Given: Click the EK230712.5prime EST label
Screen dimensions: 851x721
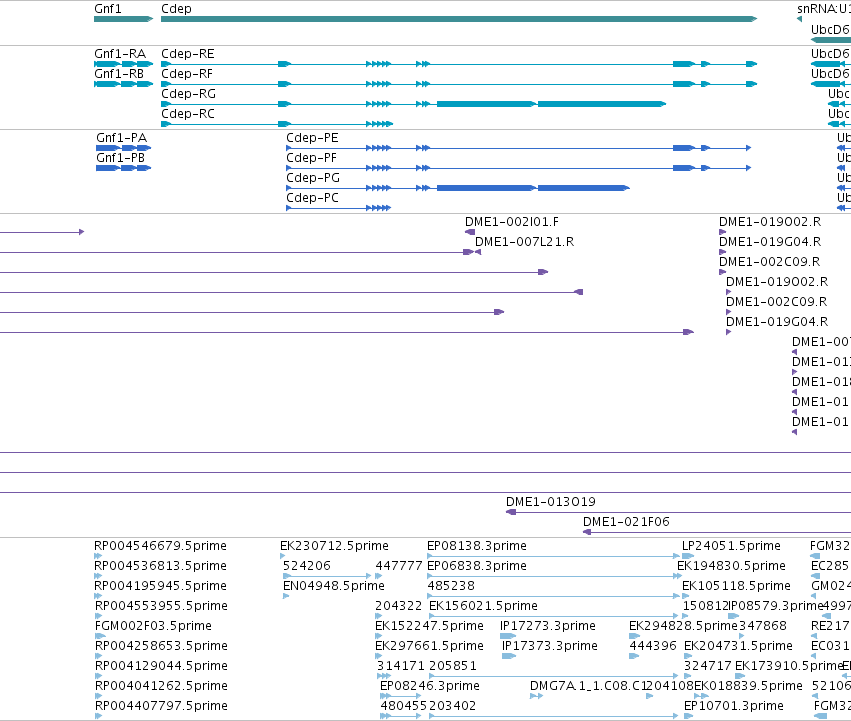Looking at the screenshot, I should pyautogui.click(x=334, y=546).
